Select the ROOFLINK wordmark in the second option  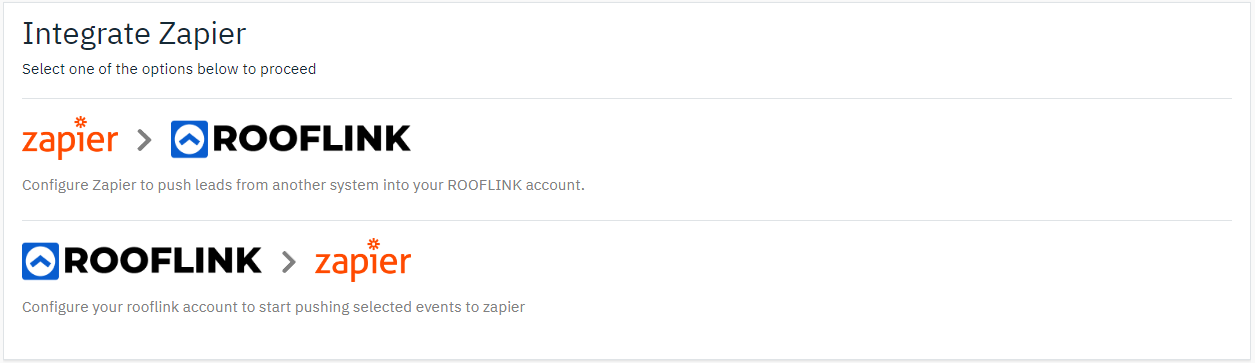pos(163,261)
